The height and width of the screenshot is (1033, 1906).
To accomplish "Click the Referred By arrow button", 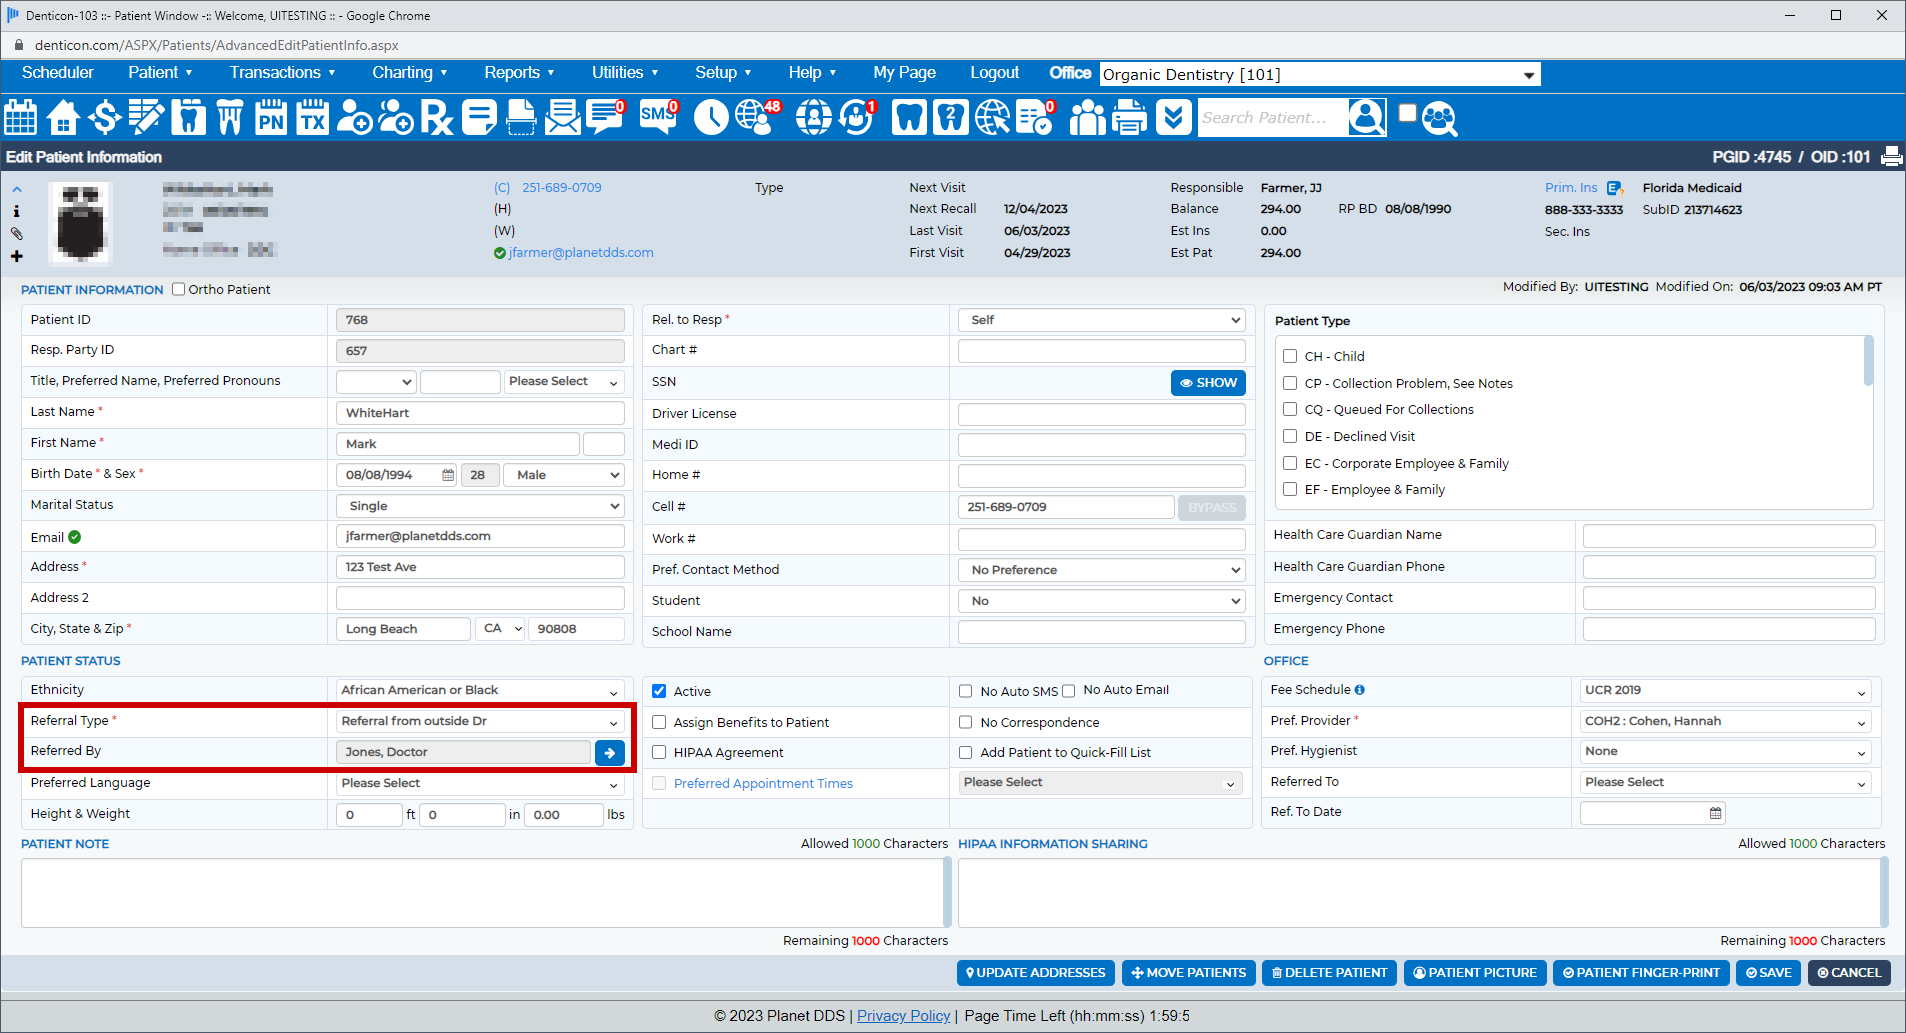I will [x=610, y=753].
